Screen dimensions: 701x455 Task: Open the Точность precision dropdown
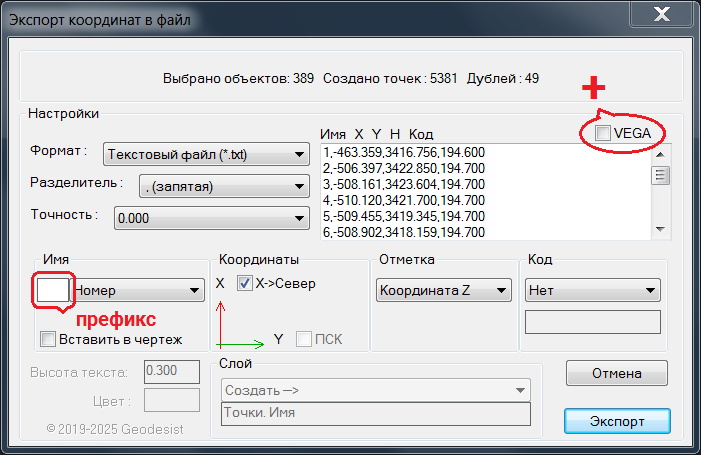pyautogui.click(x=211, y=218)
